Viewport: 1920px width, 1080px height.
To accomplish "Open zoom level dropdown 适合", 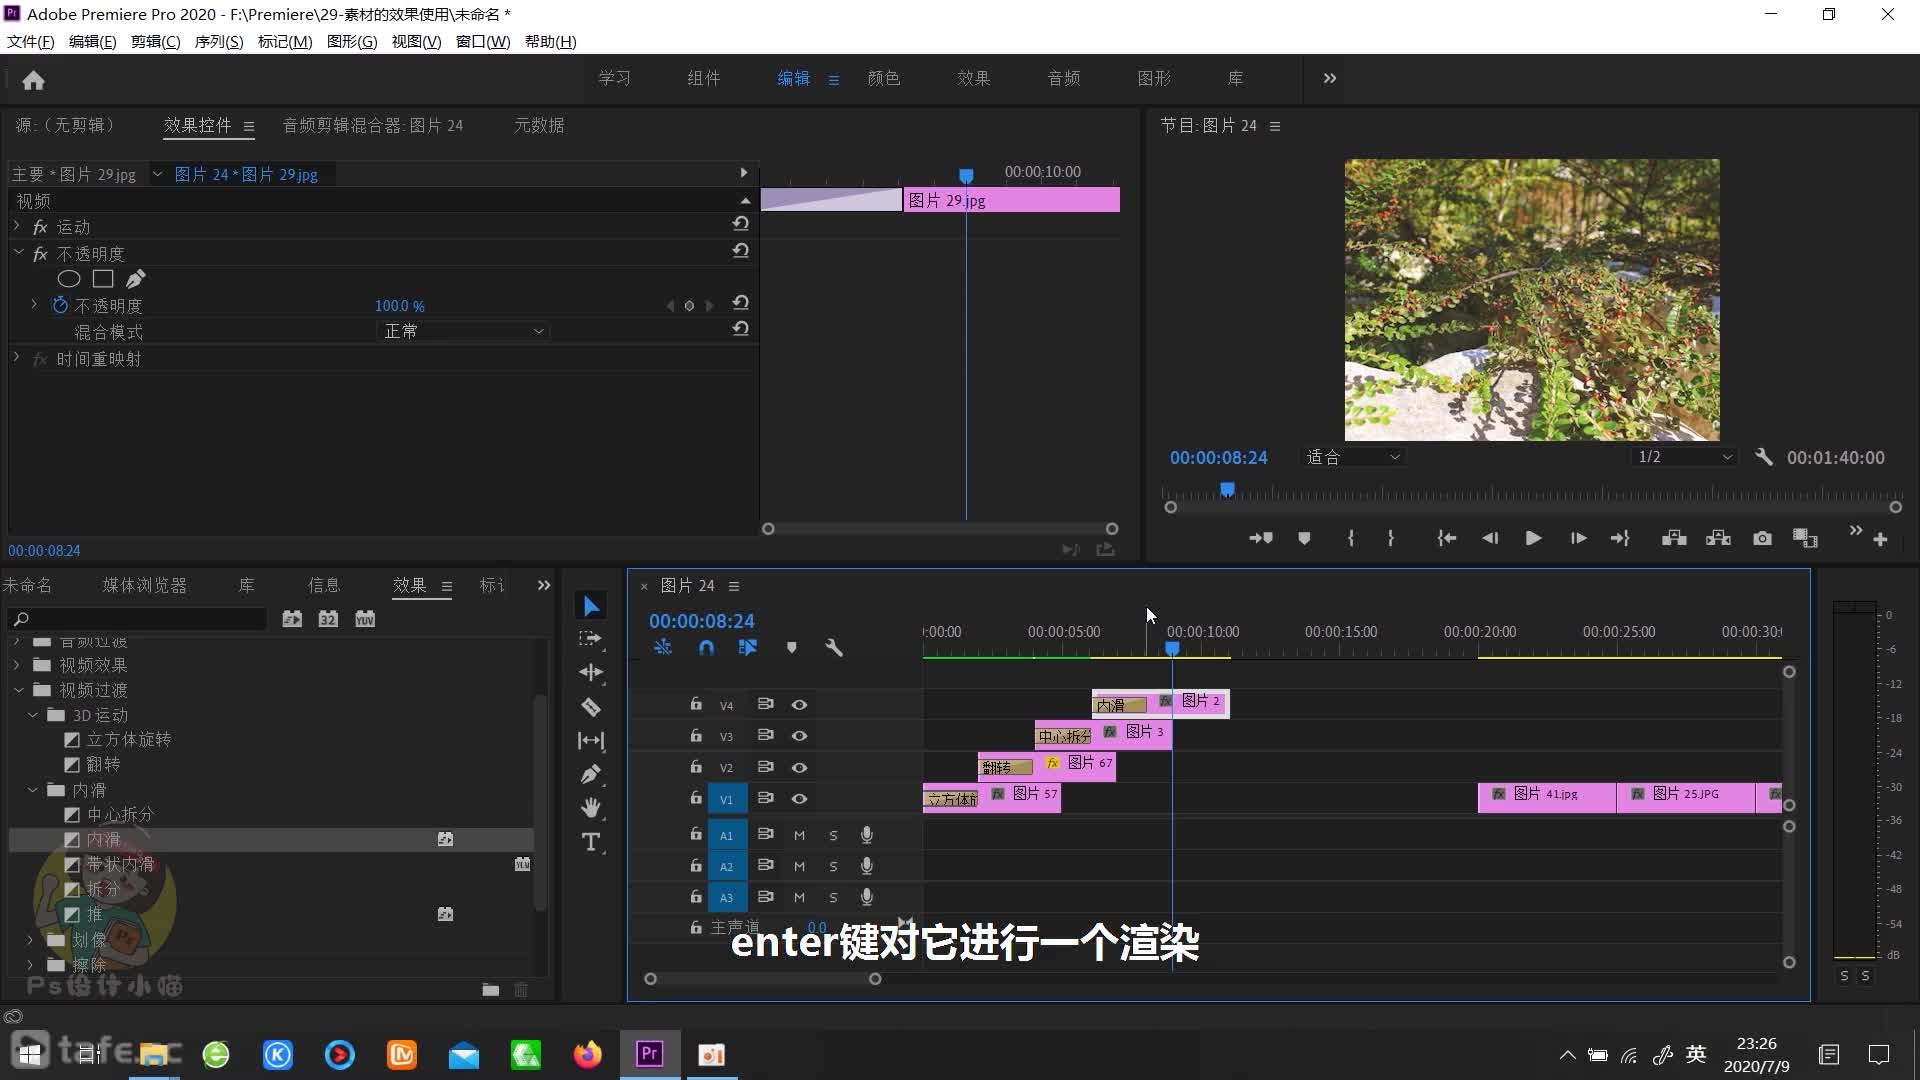I will point(1353,457).
